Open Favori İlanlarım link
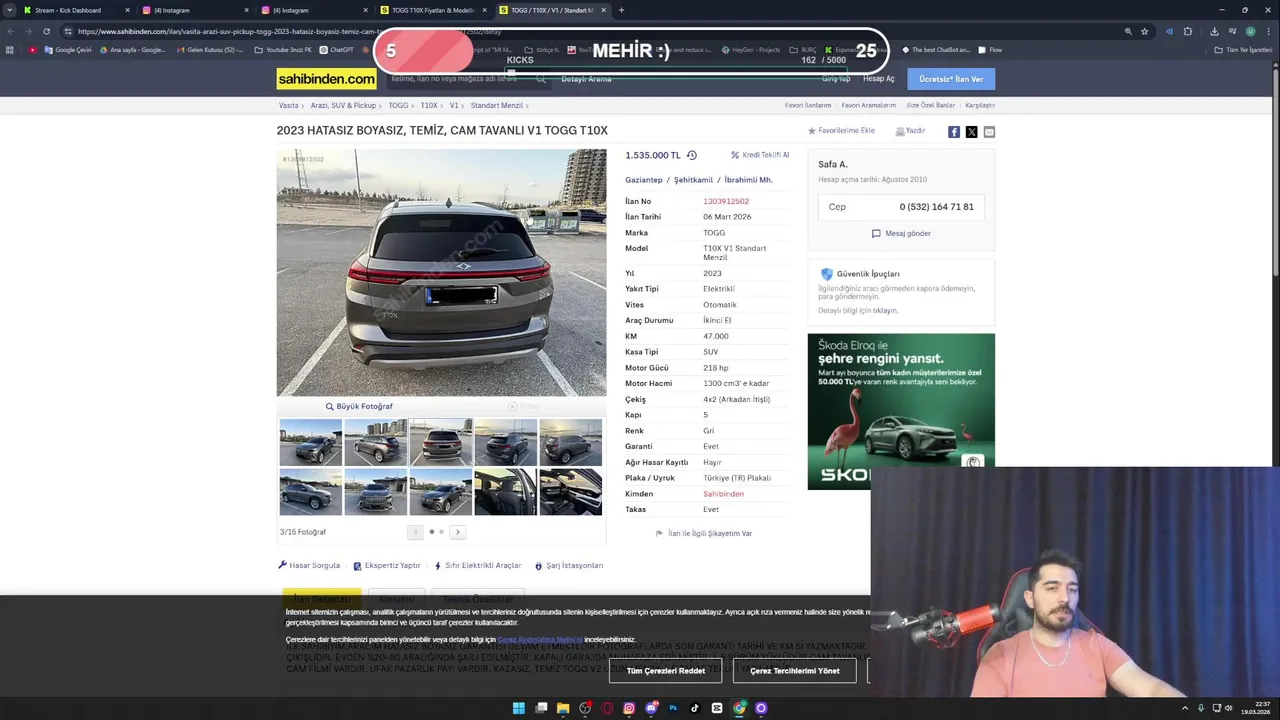The height and width of the screenshot is (720, 1280). 808,105
